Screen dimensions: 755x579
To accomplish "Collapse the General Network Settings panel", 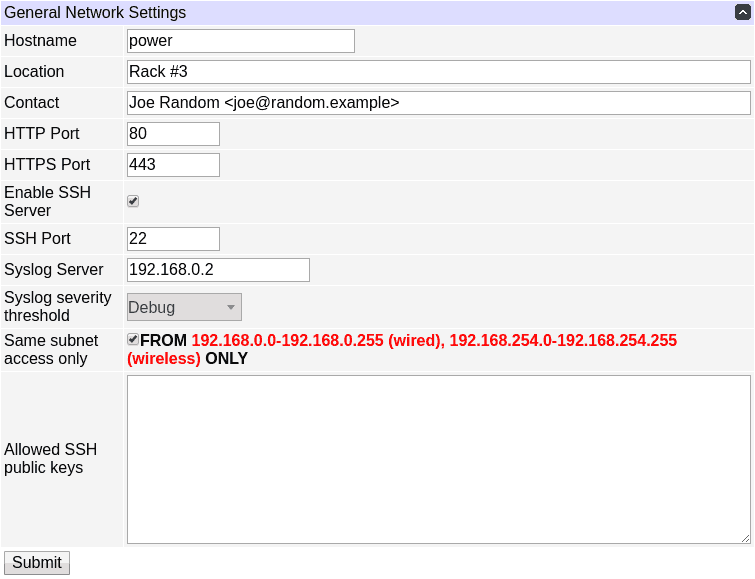I will coord(742,13).
